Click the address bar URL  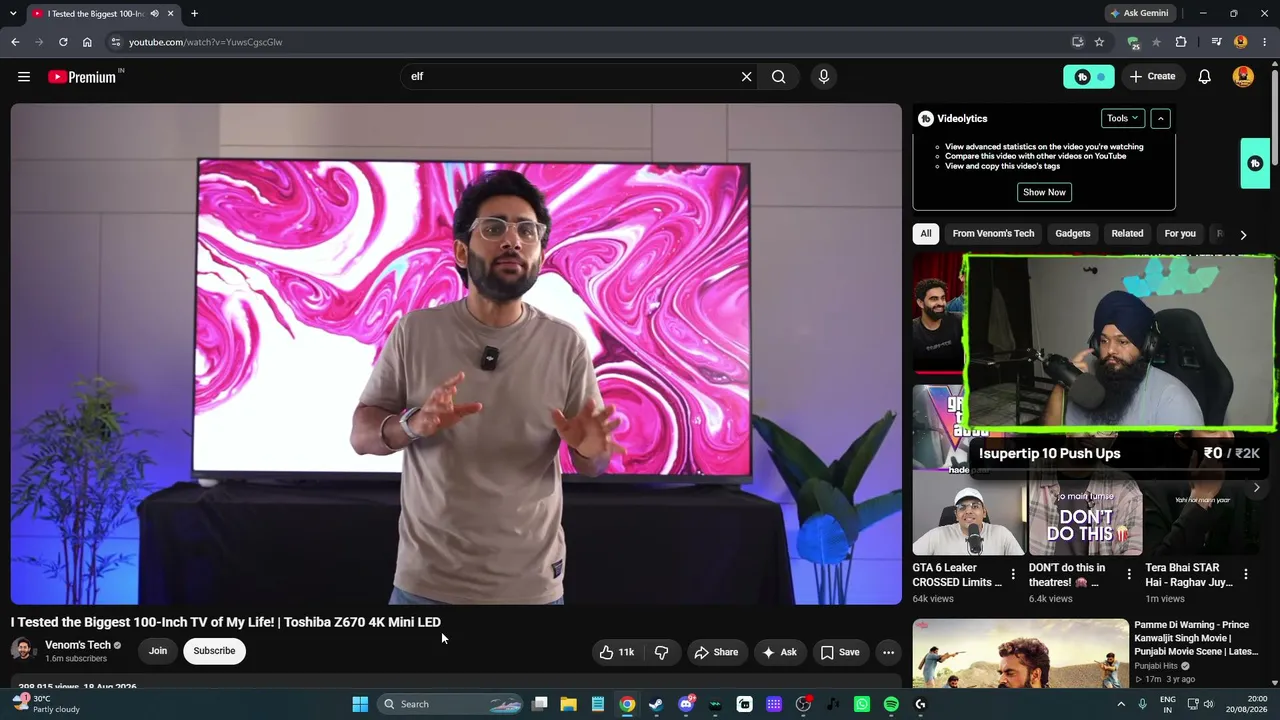[205, 42]
